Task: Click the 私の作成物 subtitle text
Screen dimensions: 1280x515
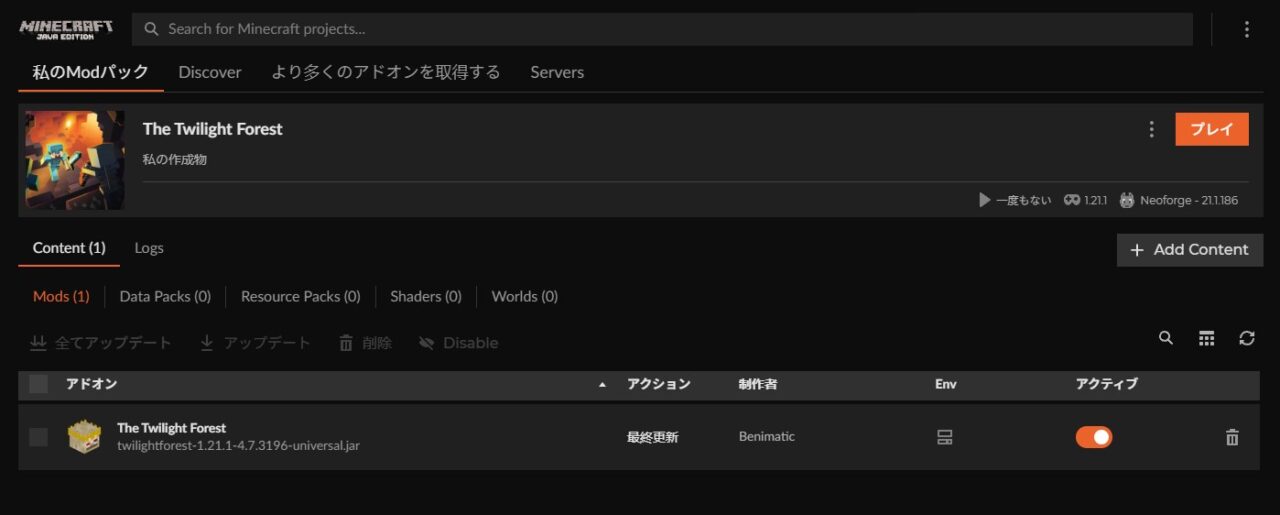Action: point(175,159)
